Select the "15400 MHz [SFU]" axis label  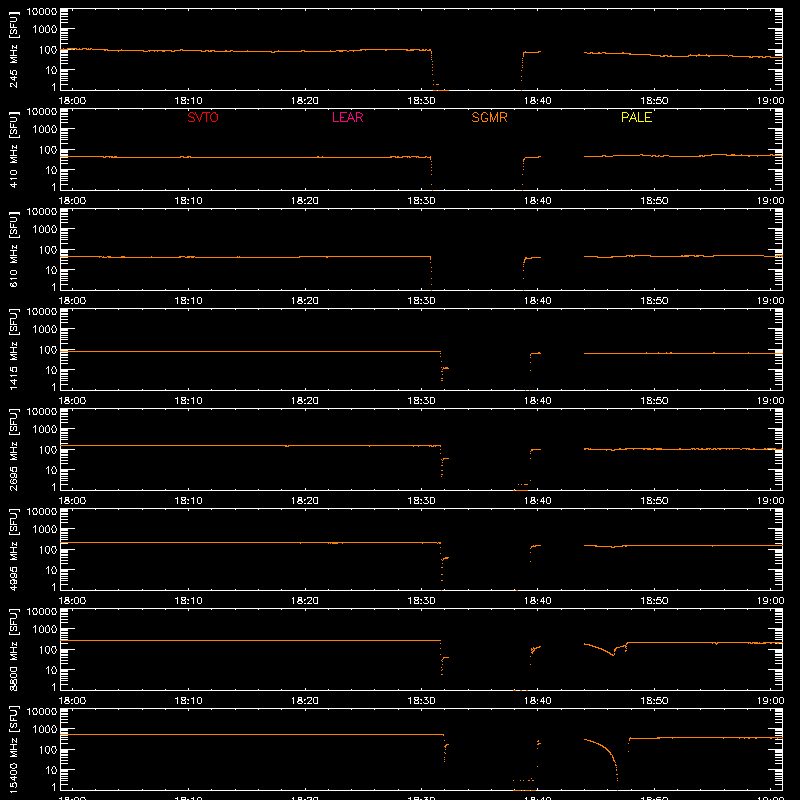click(x=13, y=749)
